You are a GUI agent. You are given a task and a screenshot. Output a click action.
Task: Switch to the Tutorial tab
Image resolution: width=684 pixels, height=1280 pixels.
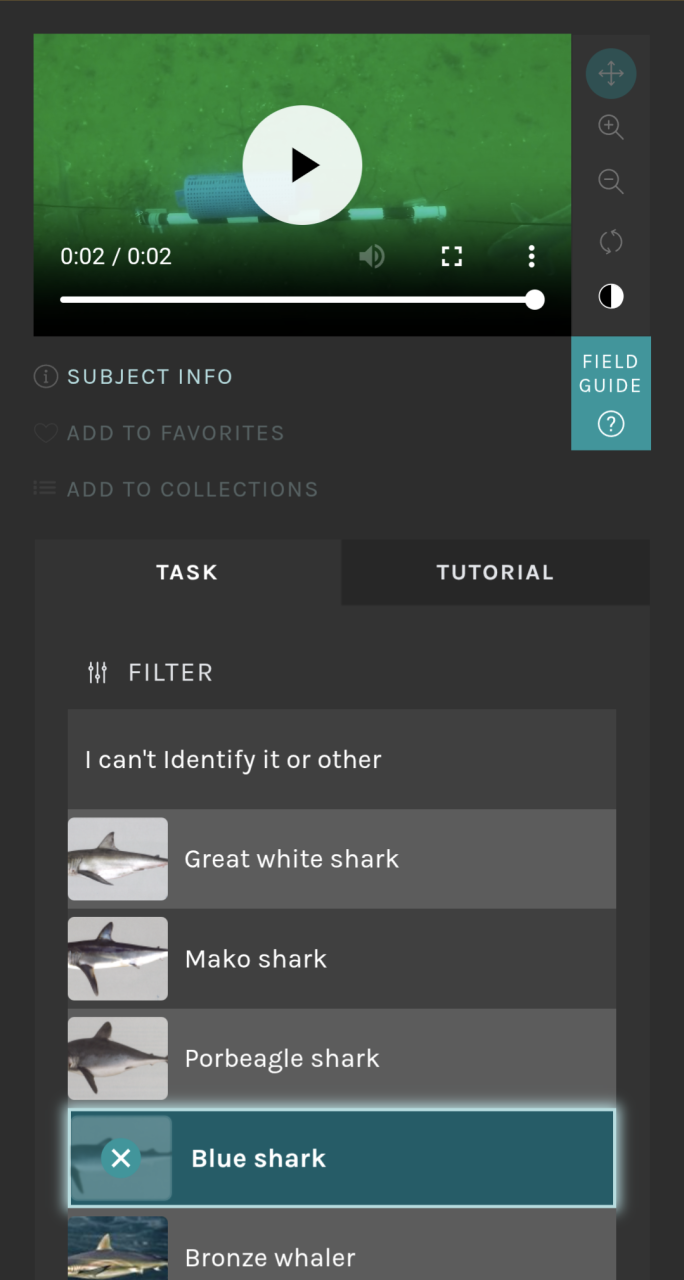[495, 573]
